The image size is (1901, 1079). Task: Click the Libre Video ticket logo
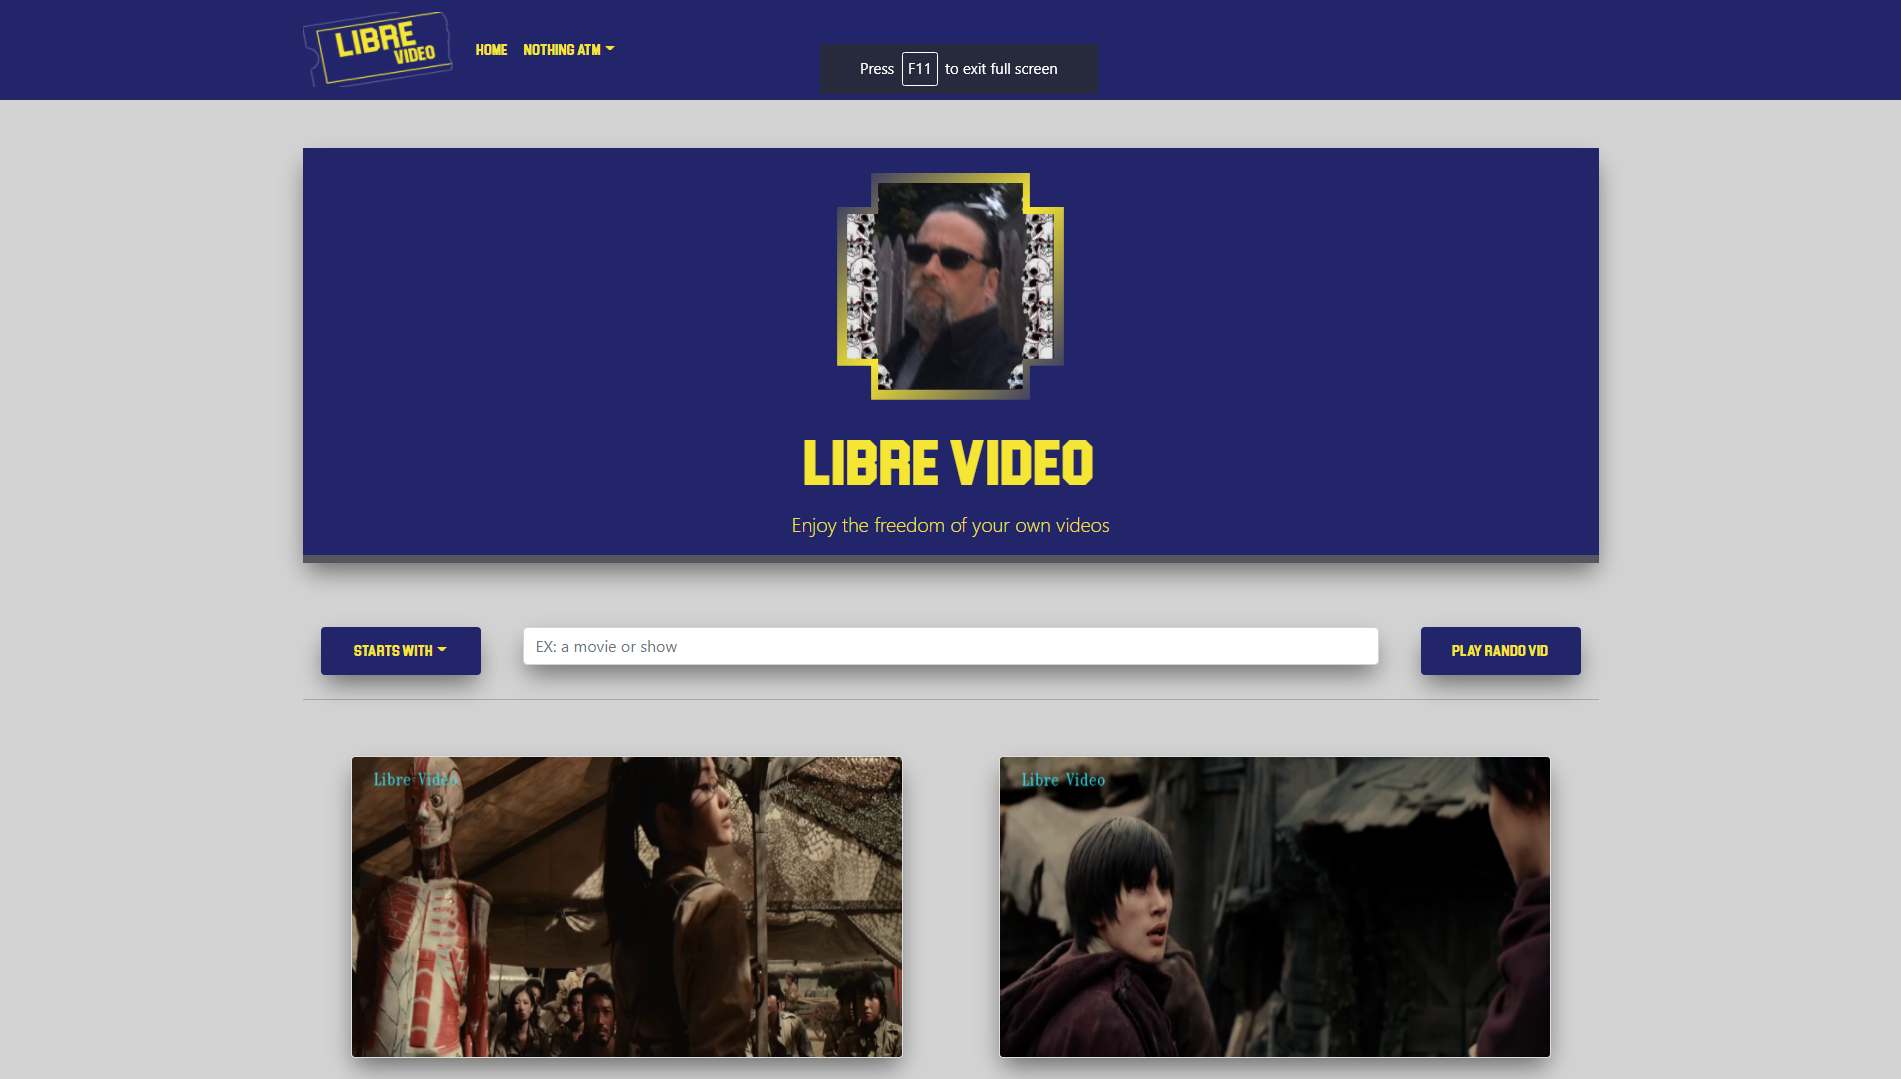[378, 49]
